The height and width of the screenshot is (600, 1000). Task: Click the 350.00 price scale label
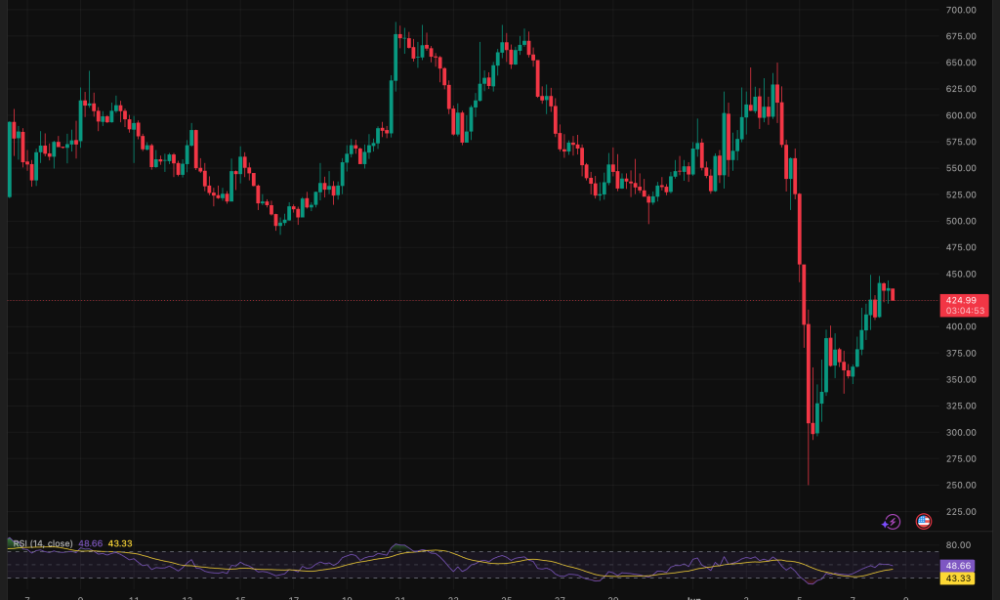click(960, 379)
